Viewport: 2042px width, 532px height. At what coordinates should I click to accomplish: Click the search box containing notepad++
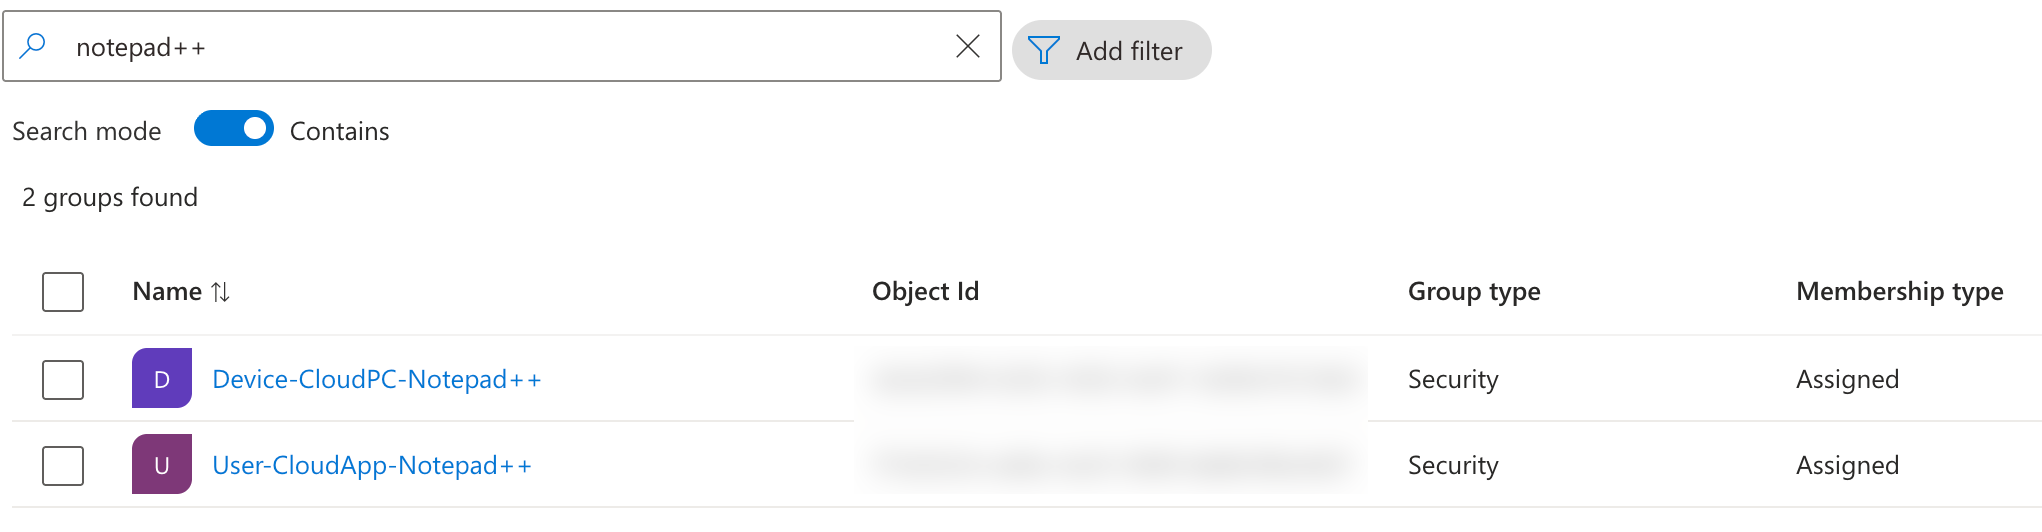(x=500, y=47)
